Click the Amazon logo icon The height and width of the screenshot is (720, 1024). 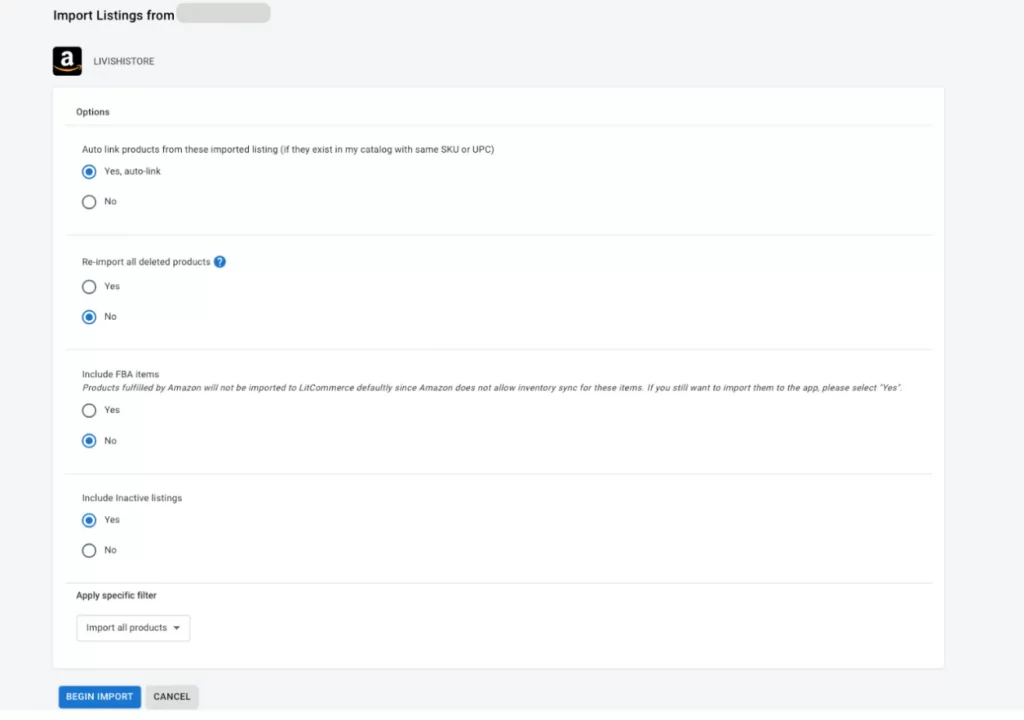(67, 61)
